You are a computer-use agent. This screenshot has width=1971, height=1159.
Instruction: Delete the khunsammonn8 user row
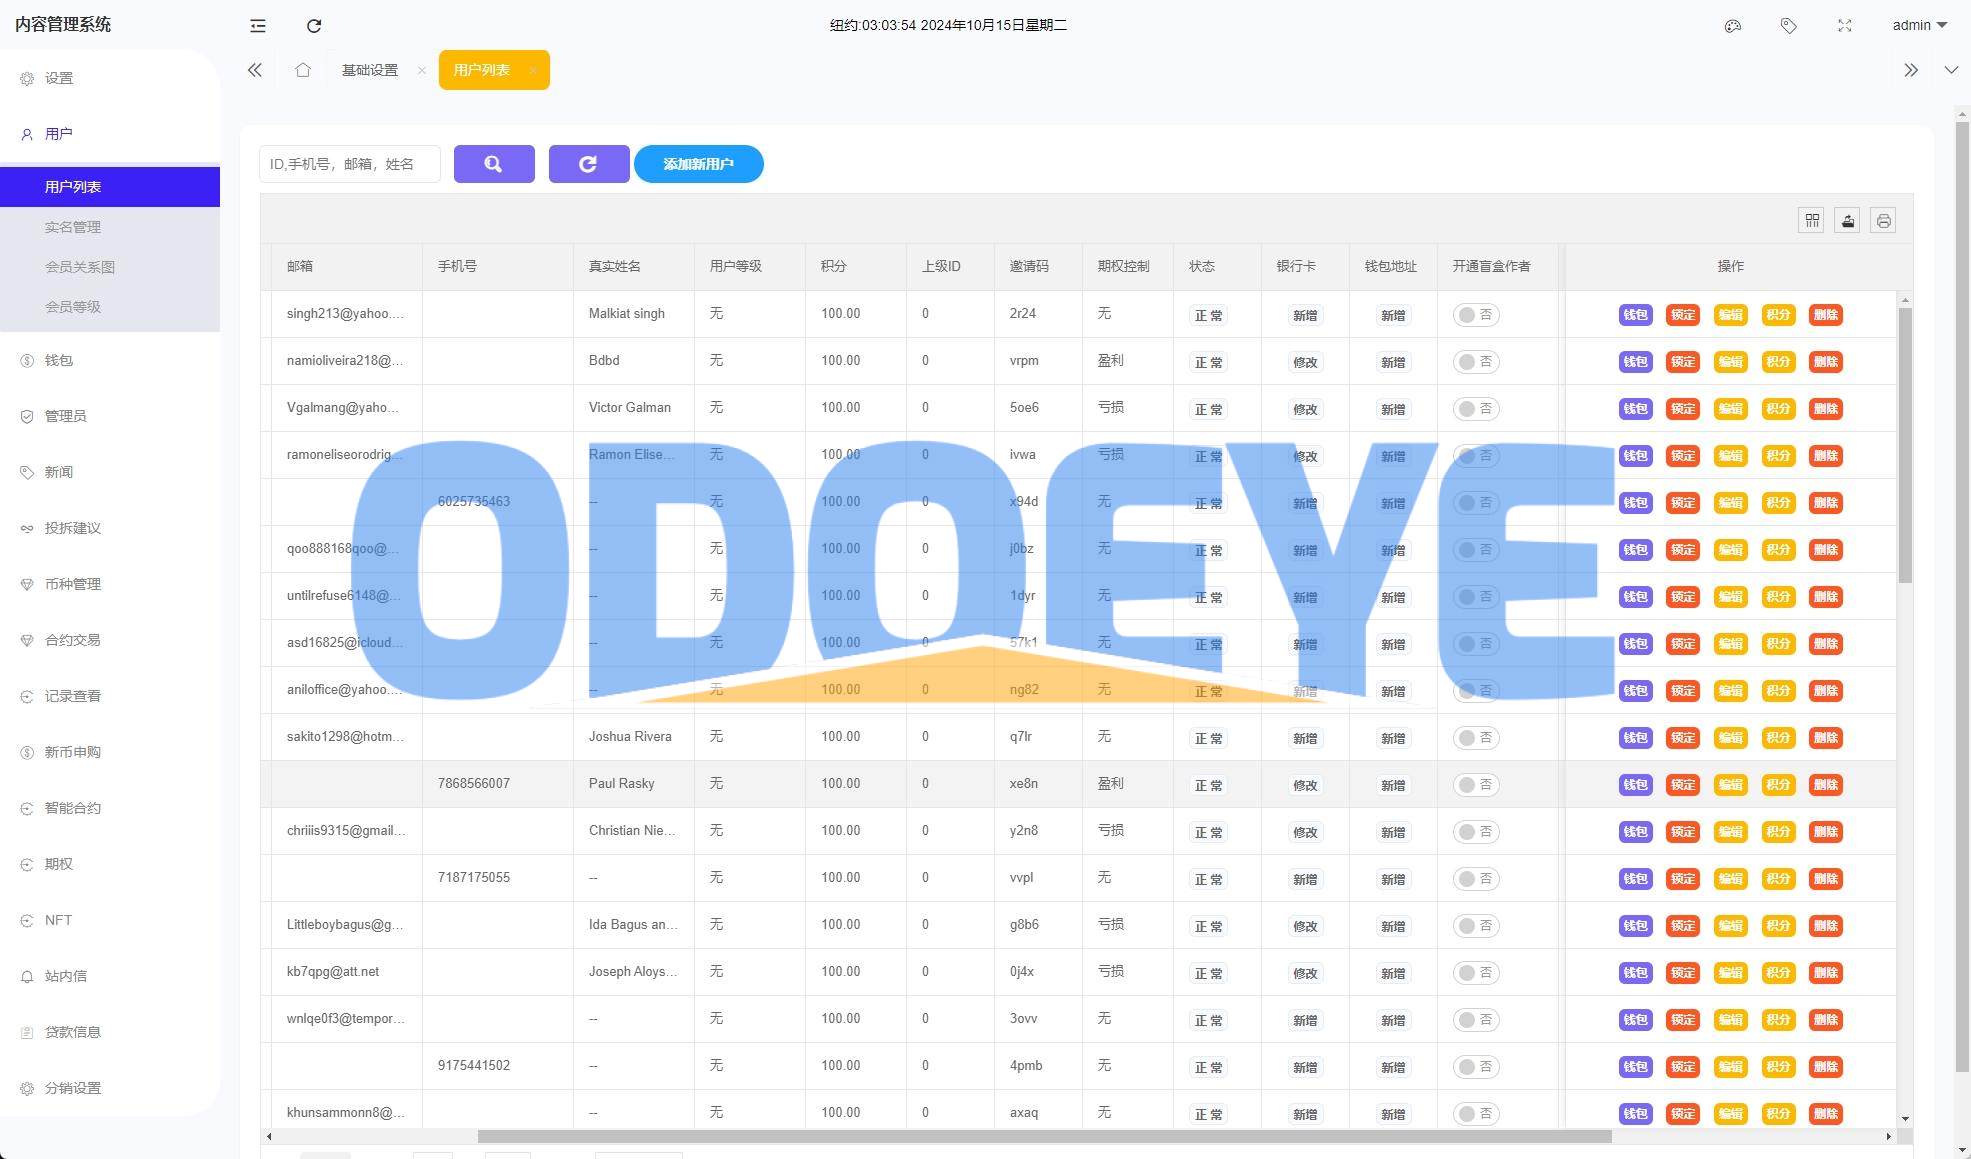pyautogui.click(x=1826, y=1114)
